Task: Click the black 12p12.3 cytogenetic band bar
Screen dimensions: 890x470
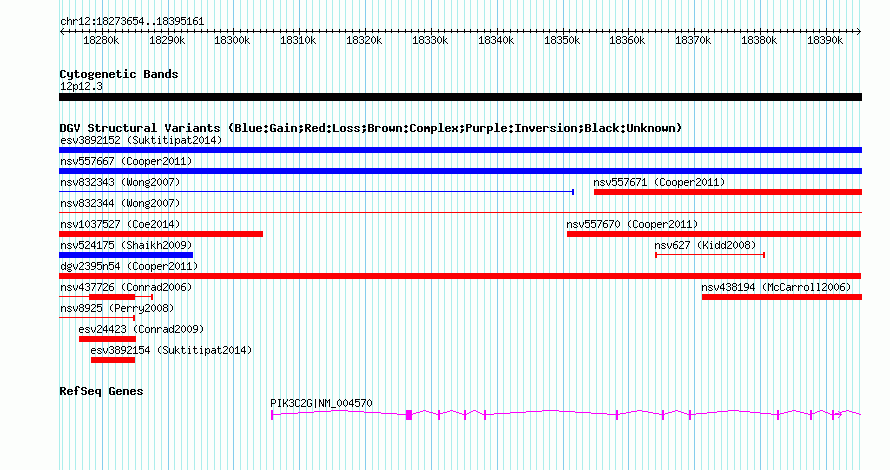Action: click(460, 97)
